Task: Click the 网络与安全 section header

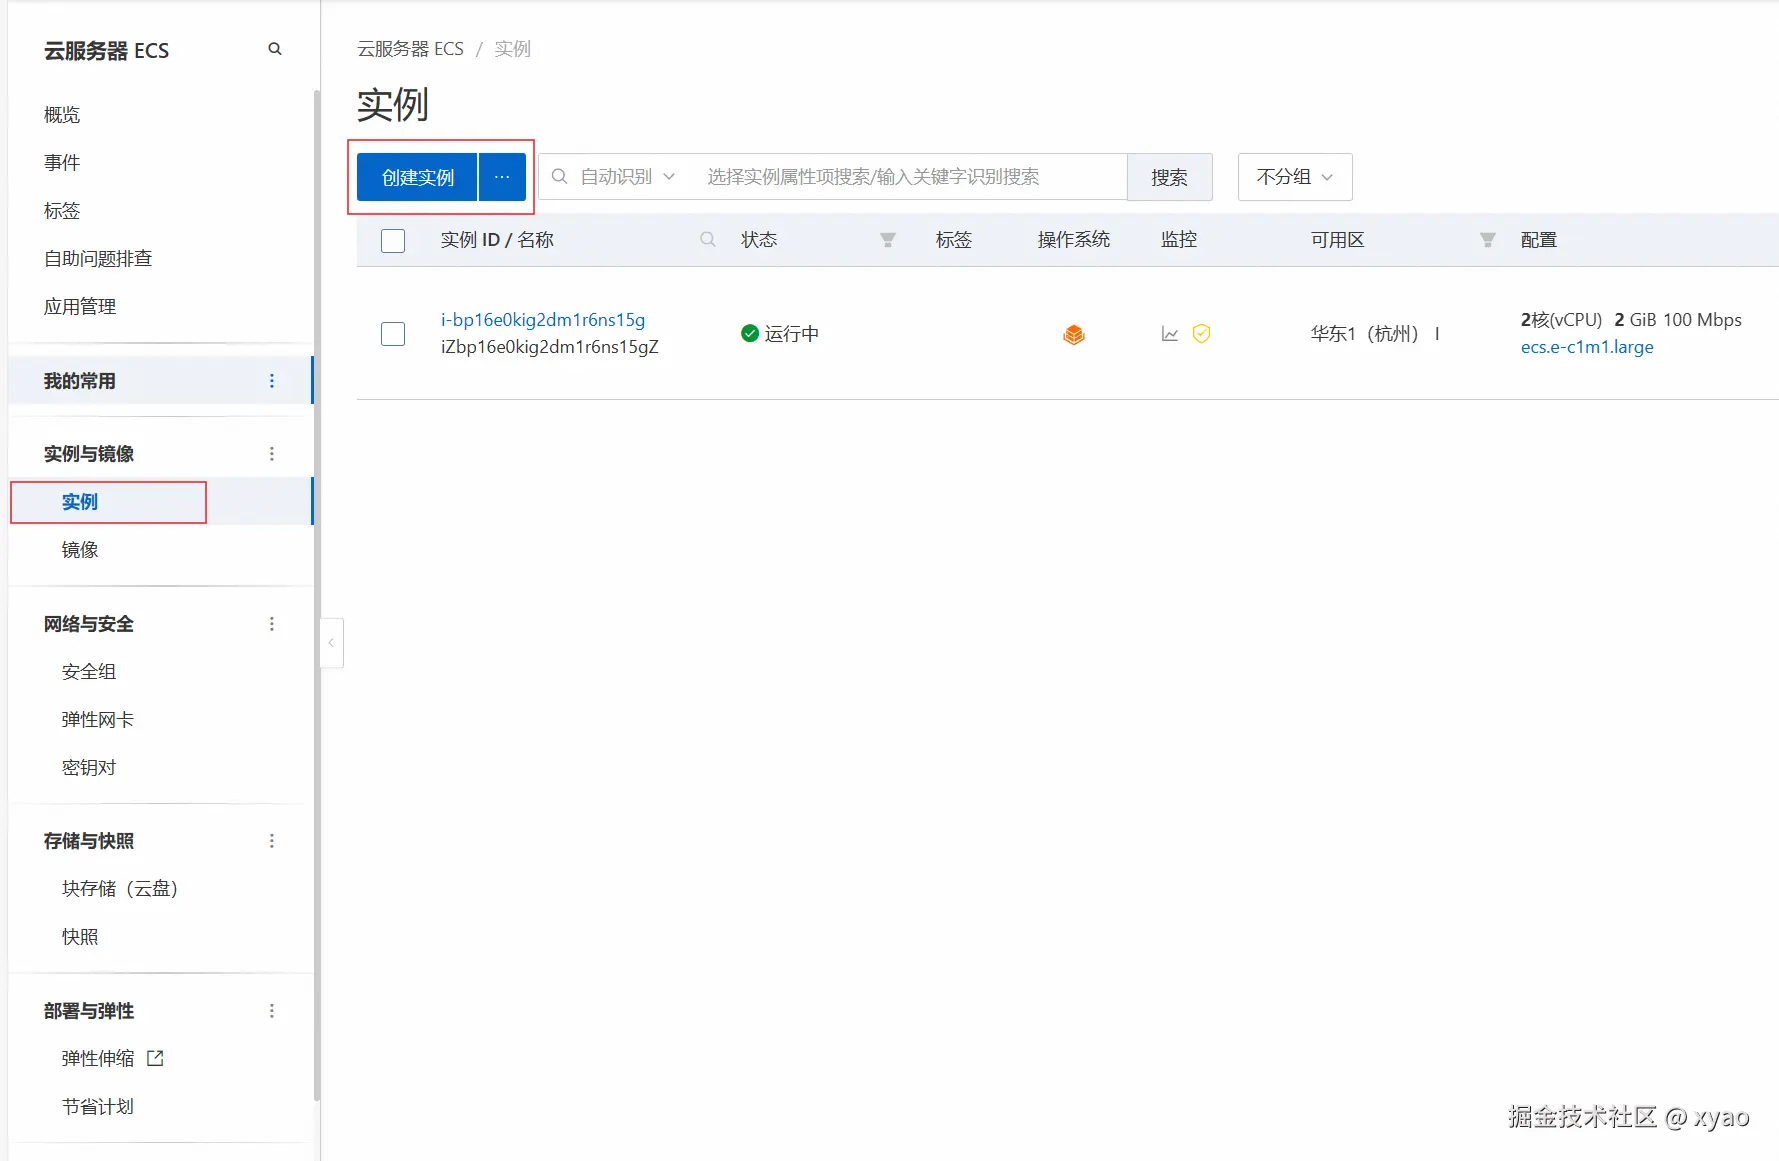Action: [89, 624]
